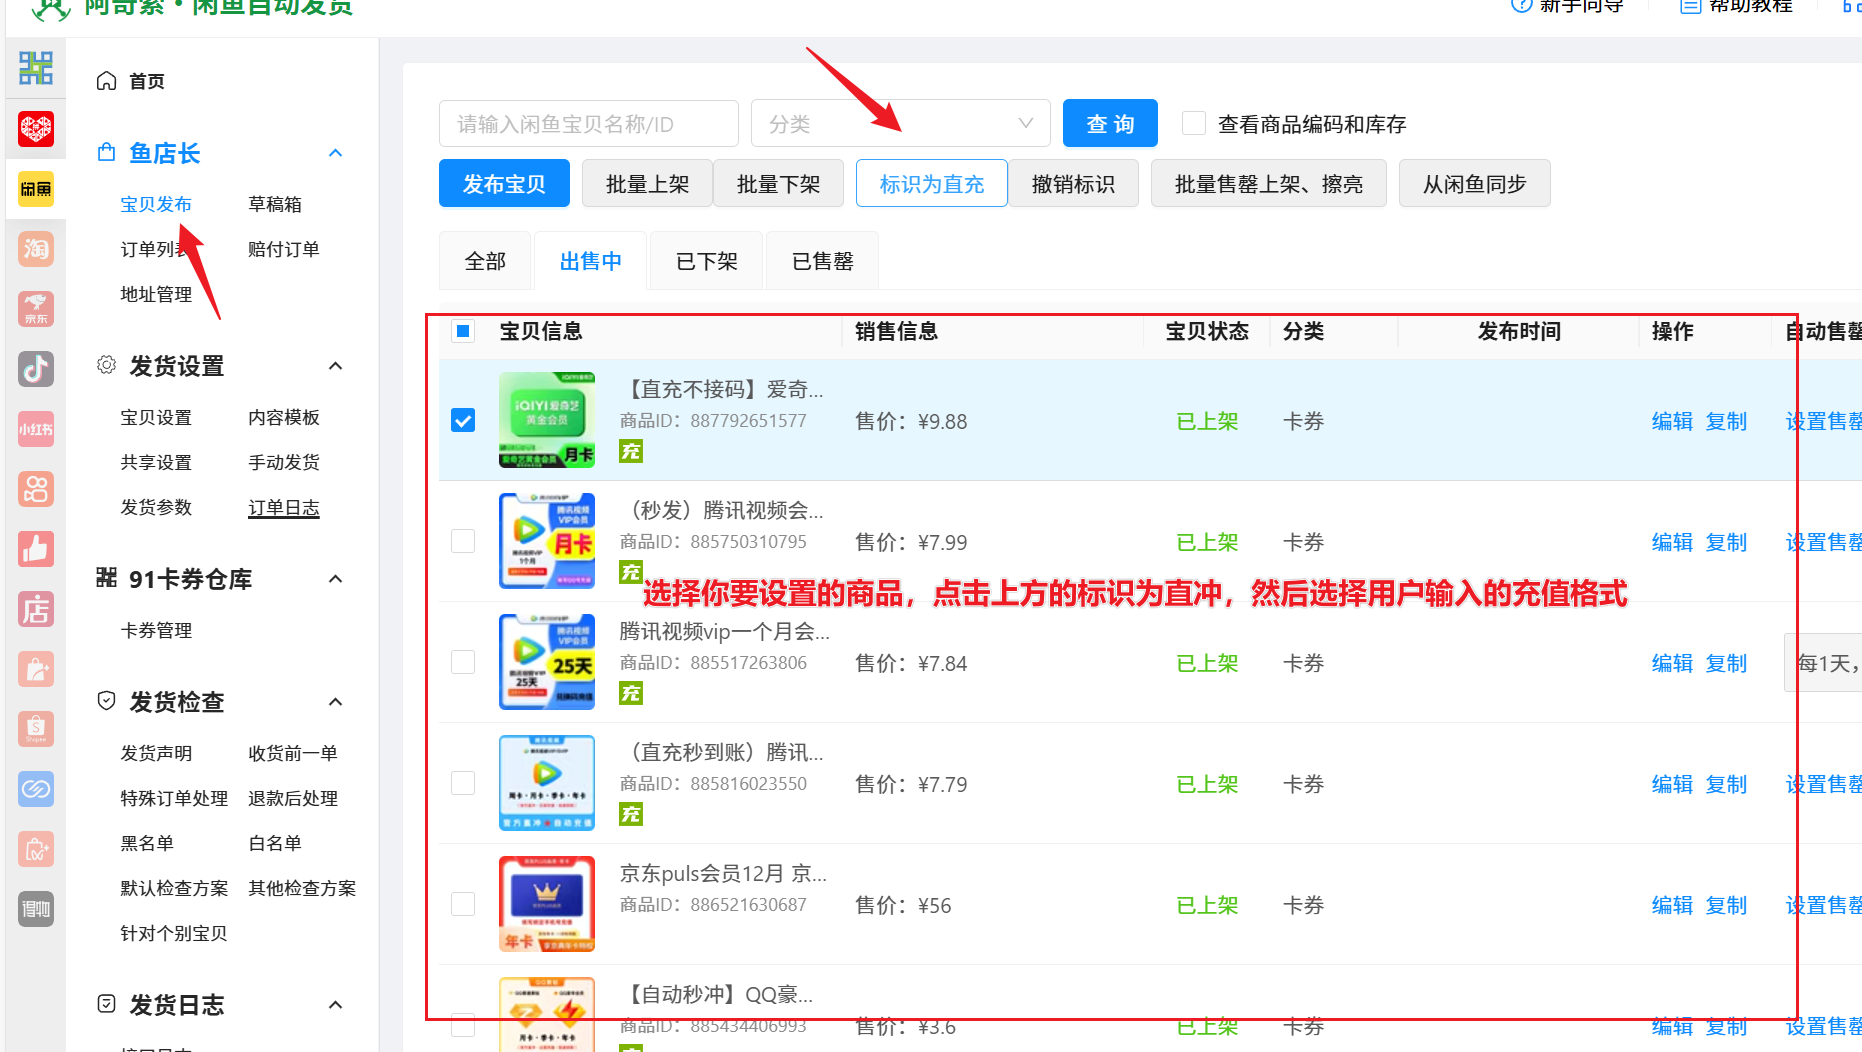Open 地址管理 in the sidebar menu
Image resolution: width=1862 pixels, height=1052 pixels.
pyautogui.click(x=156, y=294)
